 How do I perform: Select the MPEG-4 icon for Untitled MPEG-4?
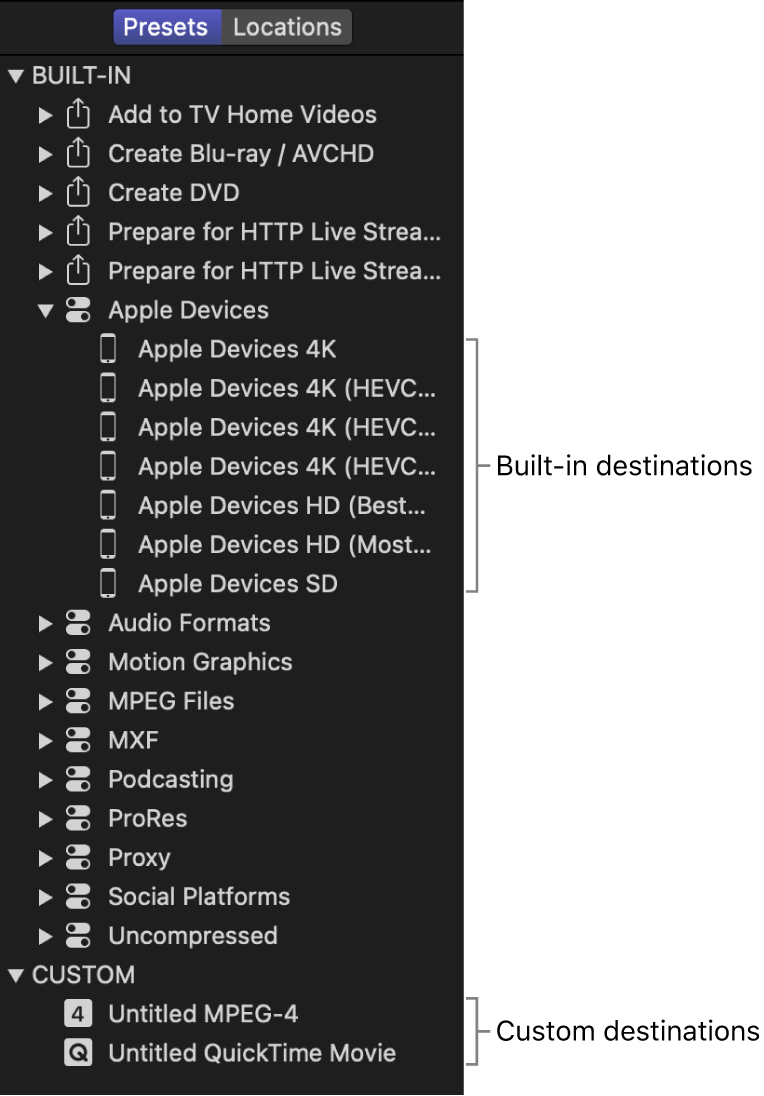[79, 1013]
